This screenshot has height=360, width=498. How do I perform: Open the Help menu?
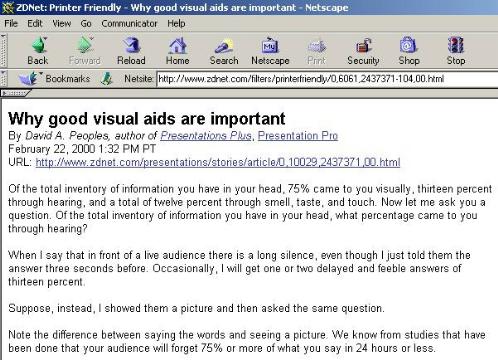tap(176, 23)
